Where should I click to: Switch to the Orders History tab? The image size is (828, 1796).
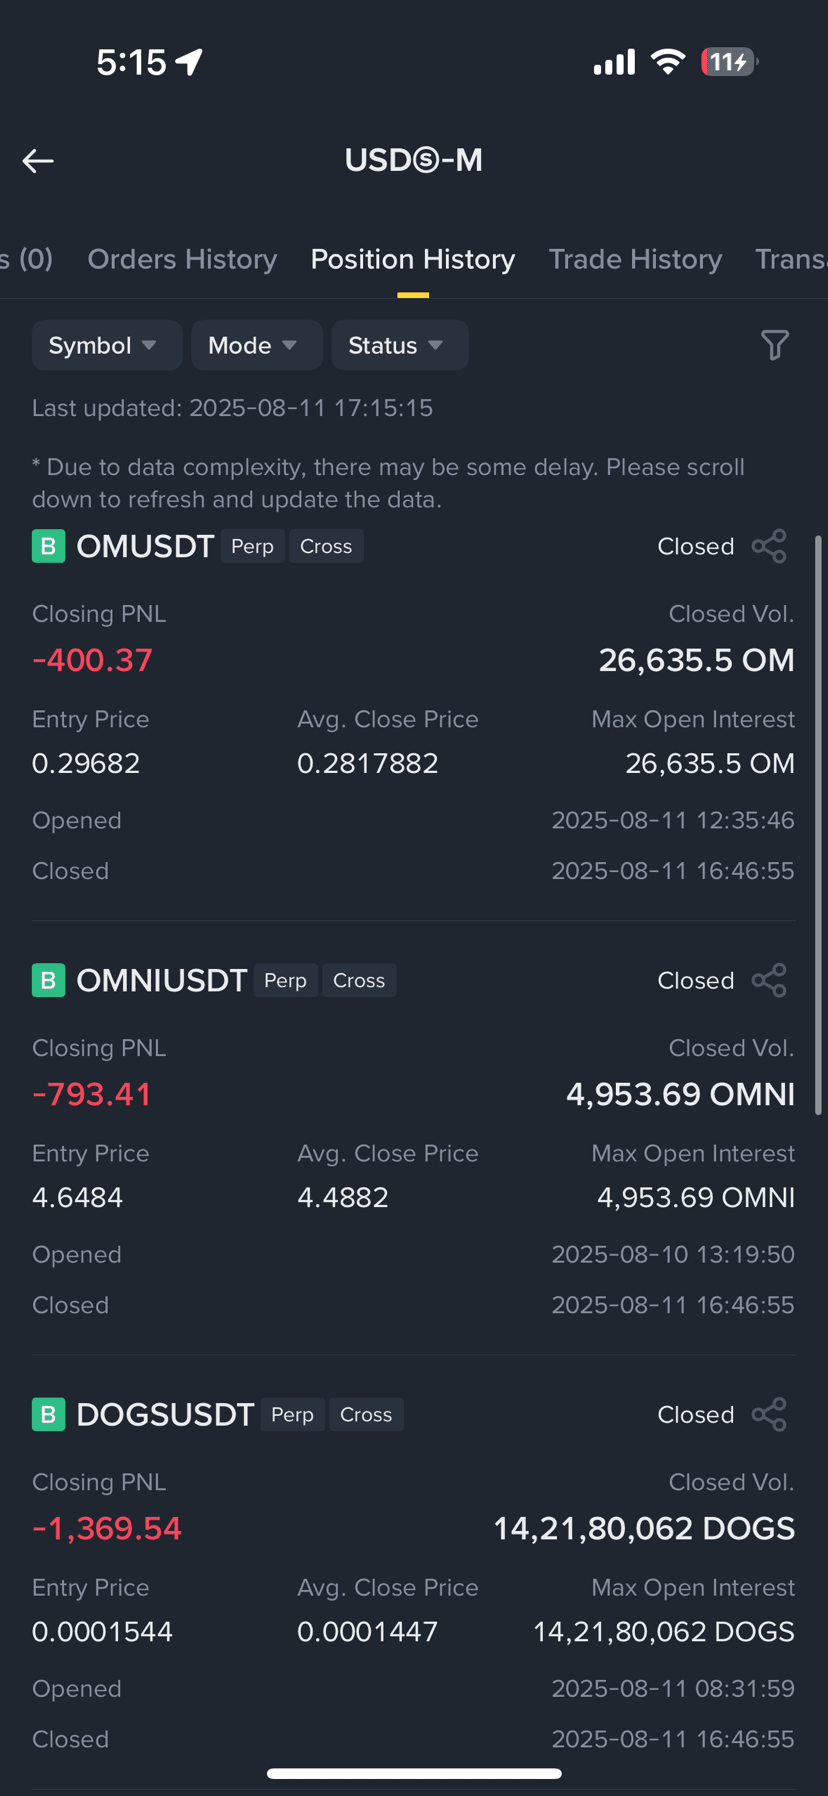click(182, 259)
